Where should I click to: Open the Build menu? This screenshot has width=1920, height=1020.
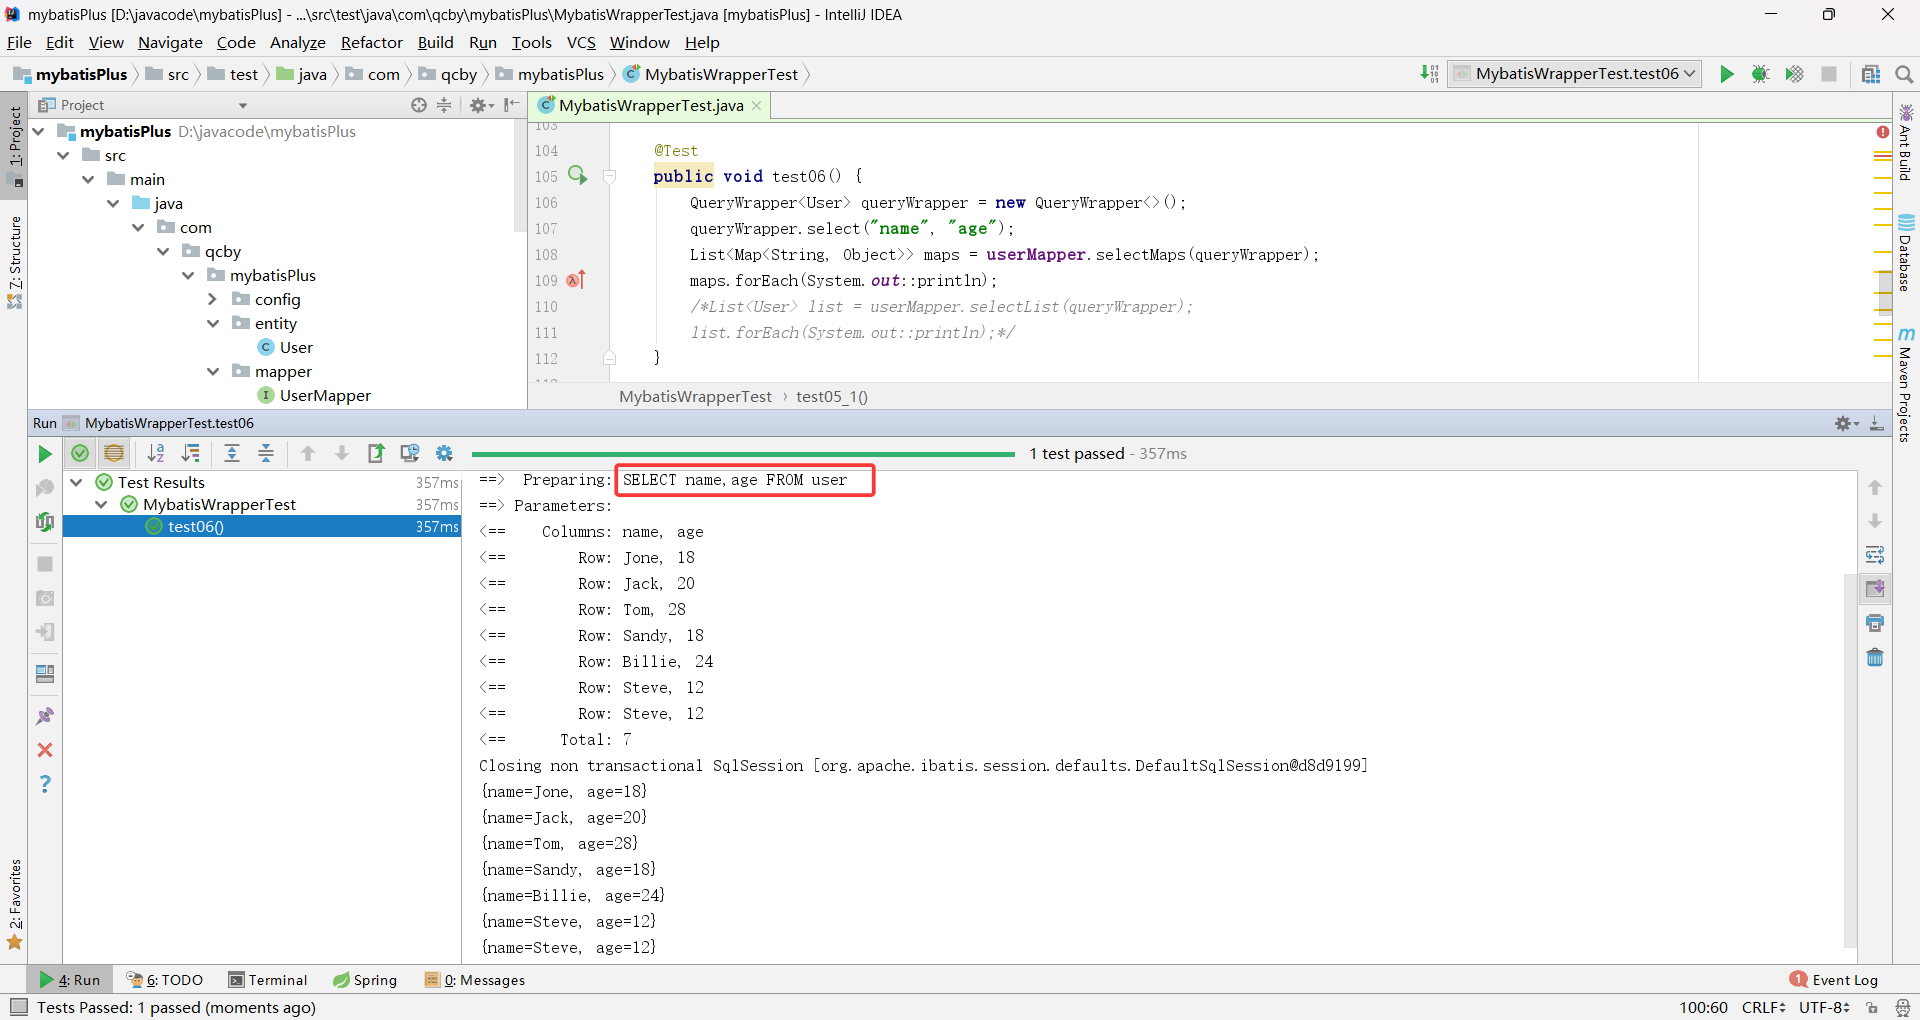(435, 42)
